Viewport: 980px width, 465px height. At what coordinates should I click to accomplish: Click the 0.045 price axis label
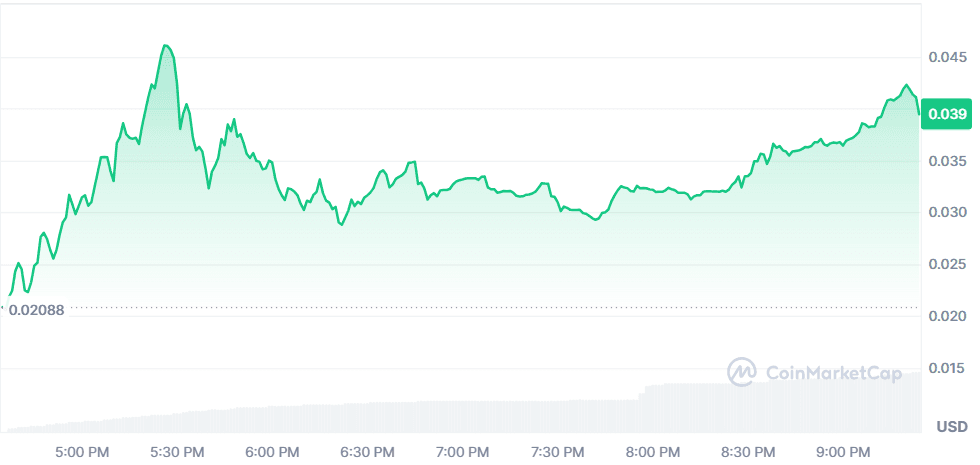coord(947,57)
